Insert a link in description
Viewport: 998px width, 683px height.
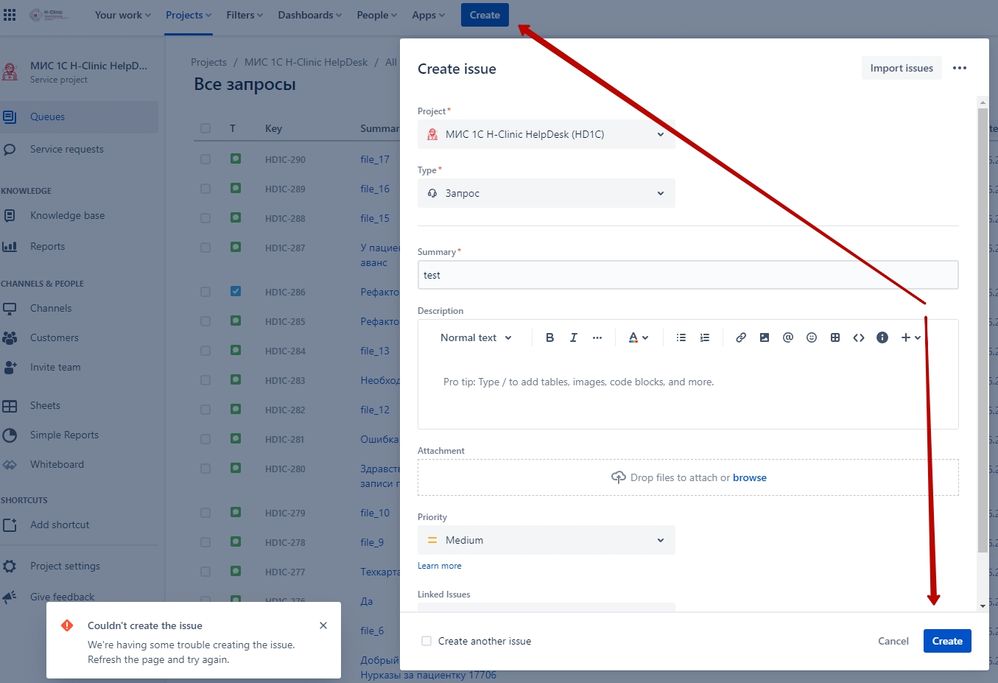click(741, 337)
